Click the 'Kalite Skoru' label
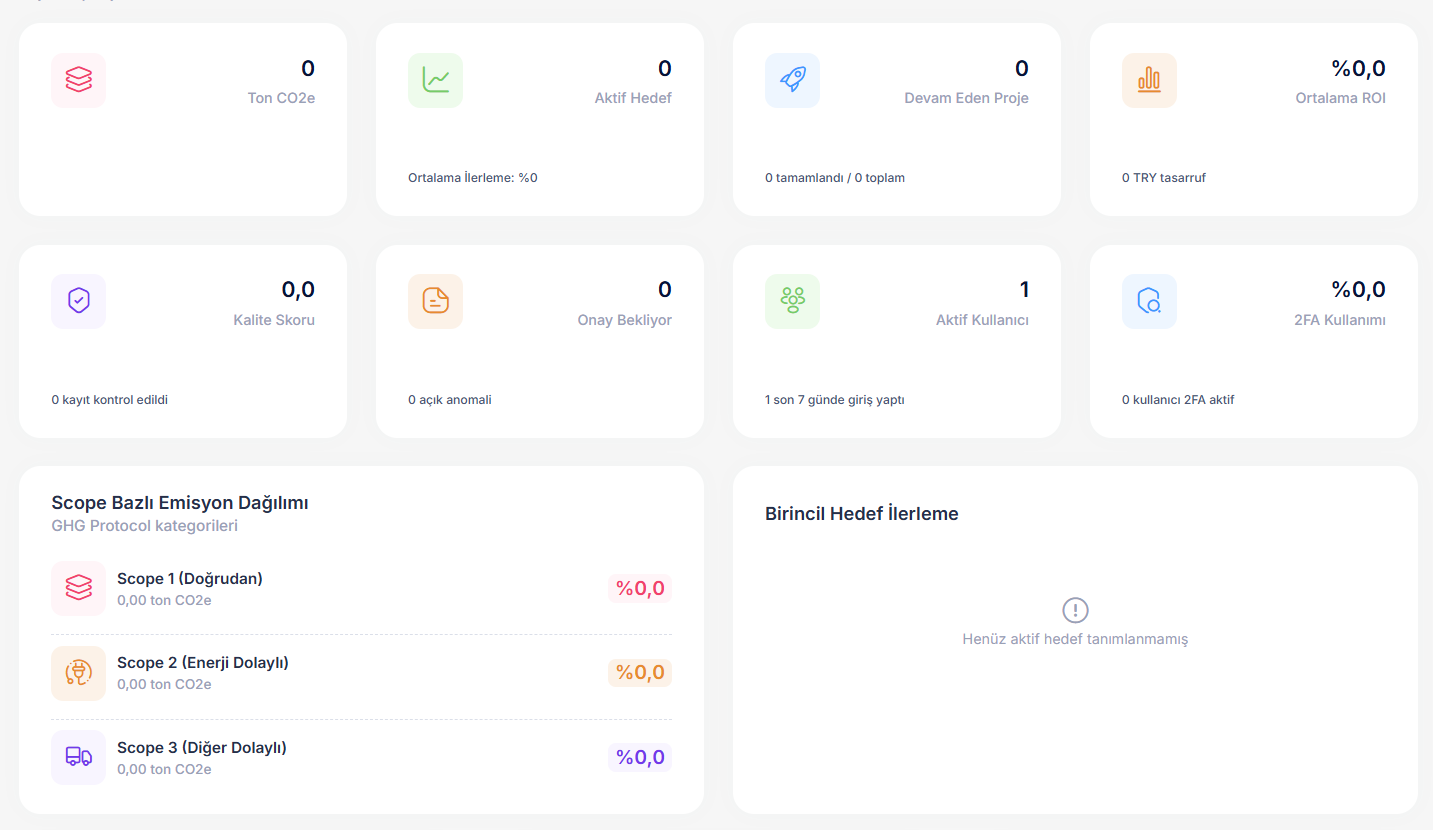This screenshot has width=1433, height=830. (x=274, y=320)
